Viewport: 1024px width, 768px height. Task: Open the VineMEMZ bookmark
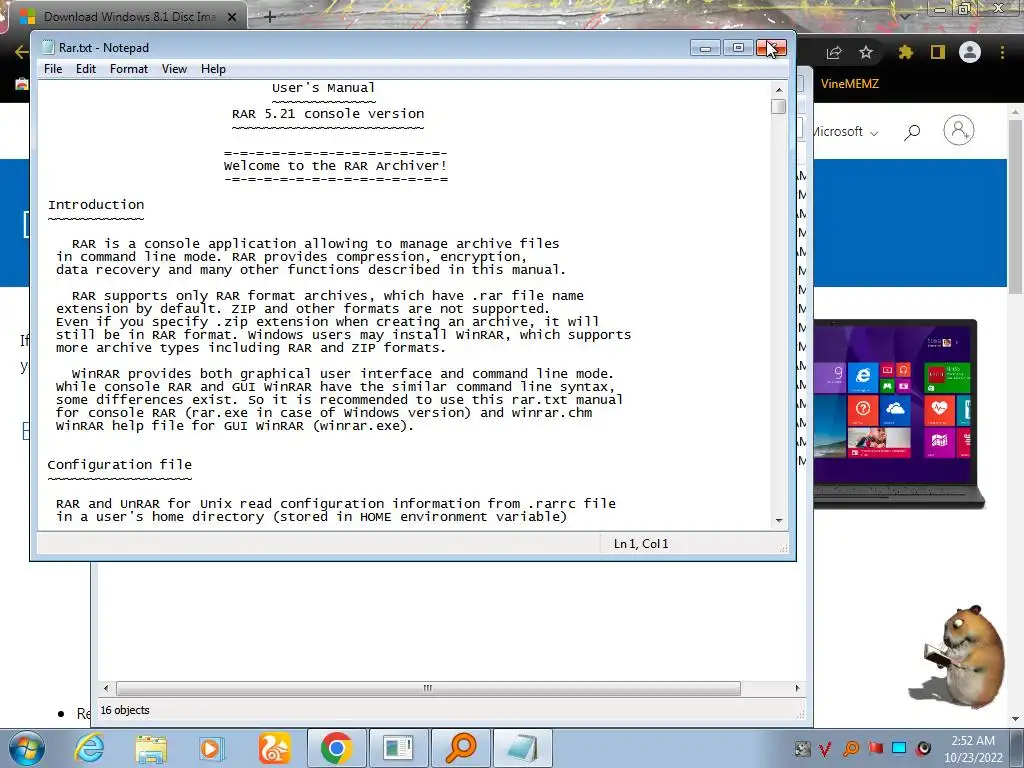click(x=850, y=84)
